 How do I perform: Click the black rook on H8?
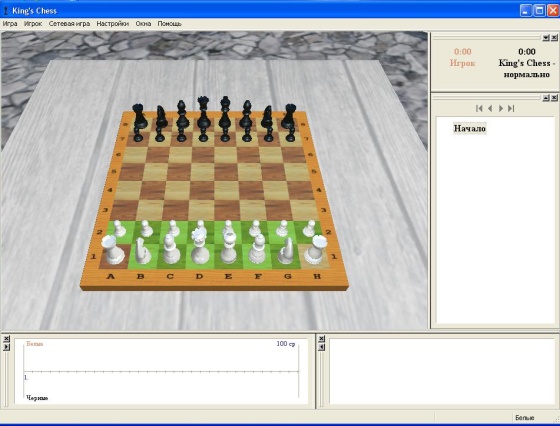point(289,116)
